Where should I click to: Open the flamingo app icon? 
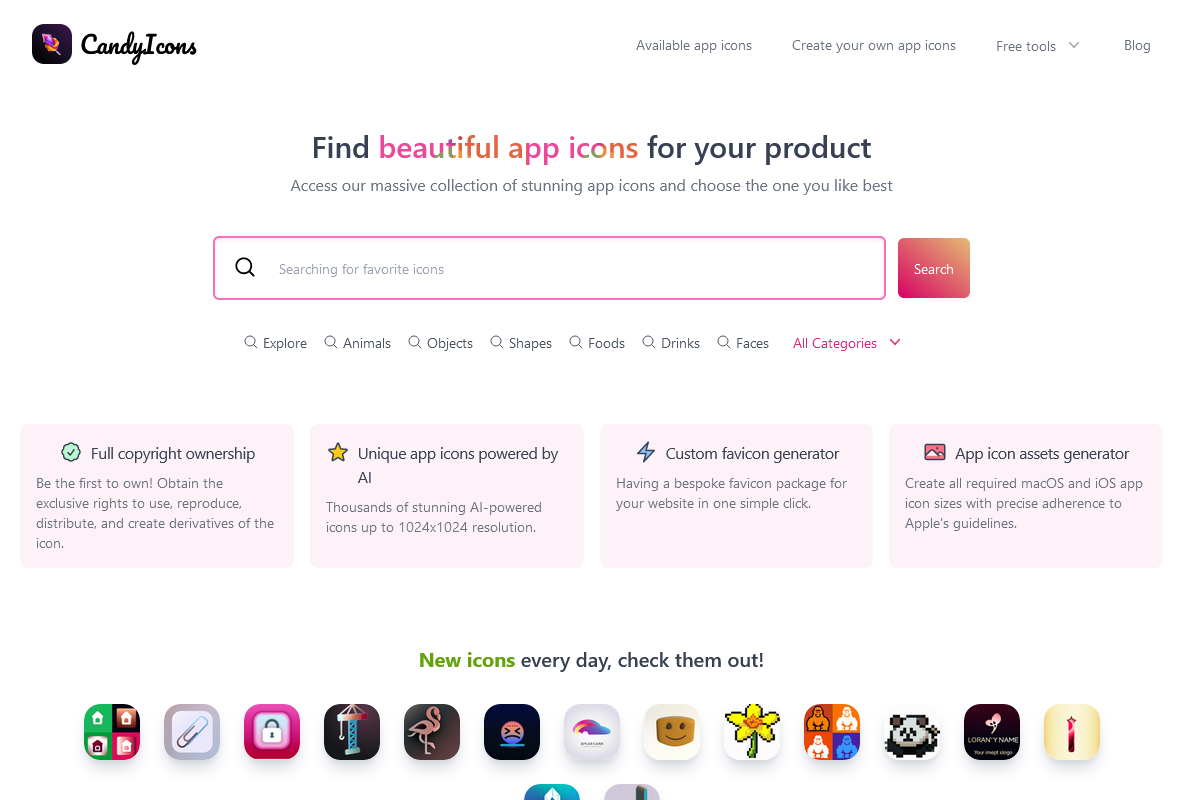[431, 731]
